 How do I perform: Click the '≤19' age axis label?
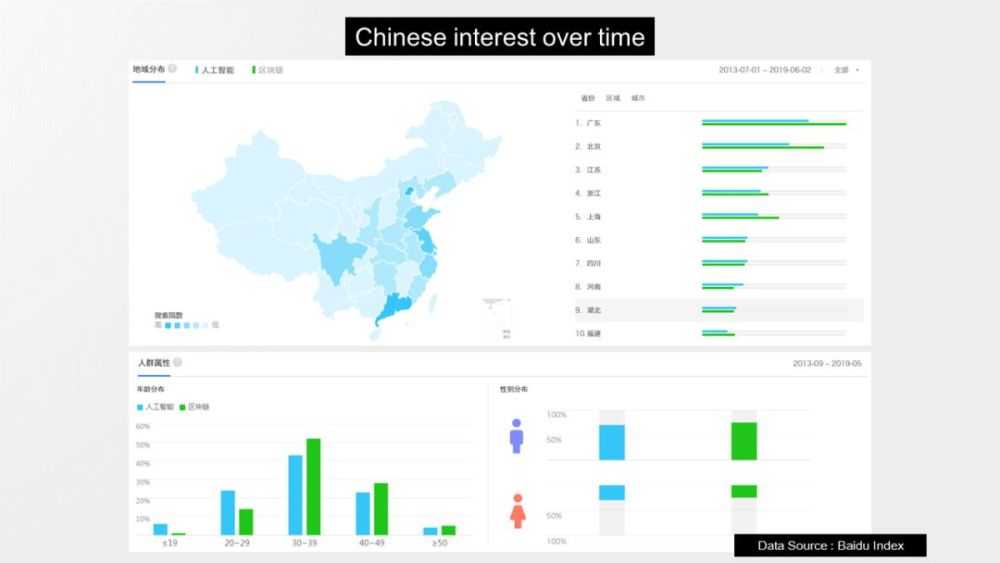tap(170, 543)
